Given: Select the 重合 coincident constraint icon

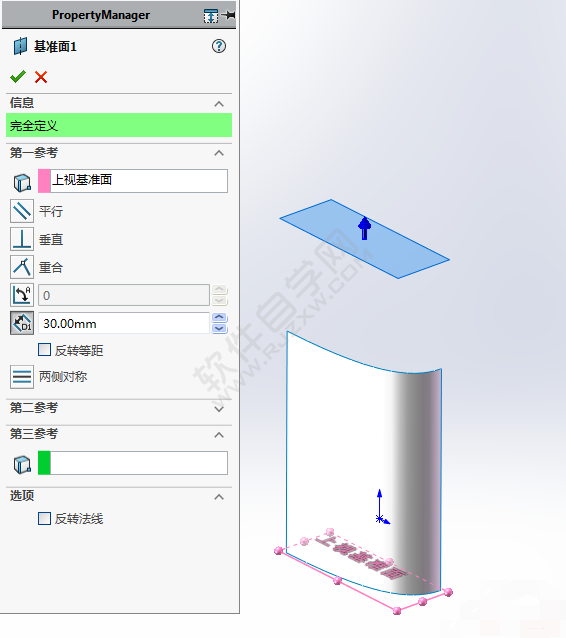Looking at the screenshot, I should coord(22,267).
